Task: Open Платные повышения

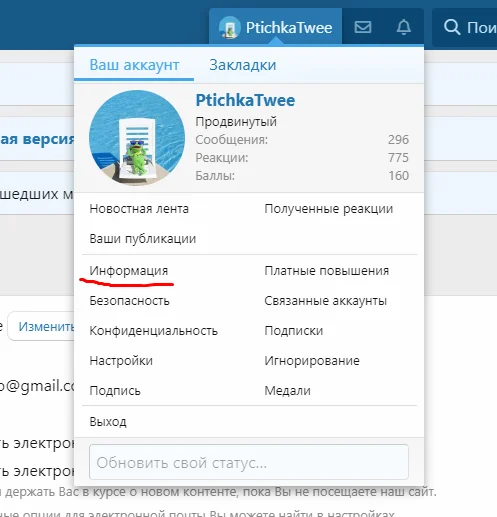Action: coord(327,271)
